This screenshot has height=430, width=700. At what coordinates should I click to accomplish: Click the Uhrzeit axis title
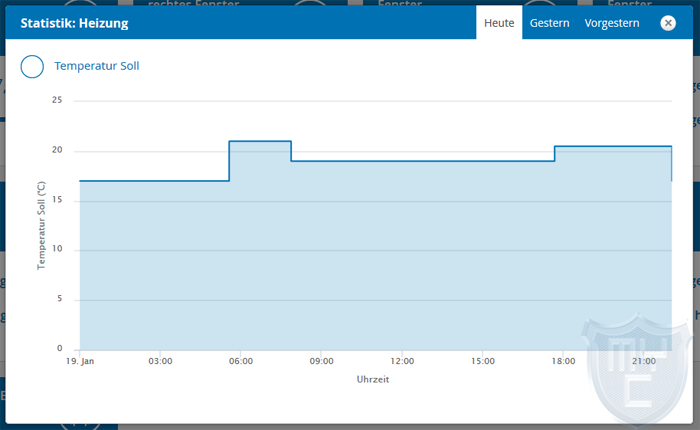coord(373,380)
